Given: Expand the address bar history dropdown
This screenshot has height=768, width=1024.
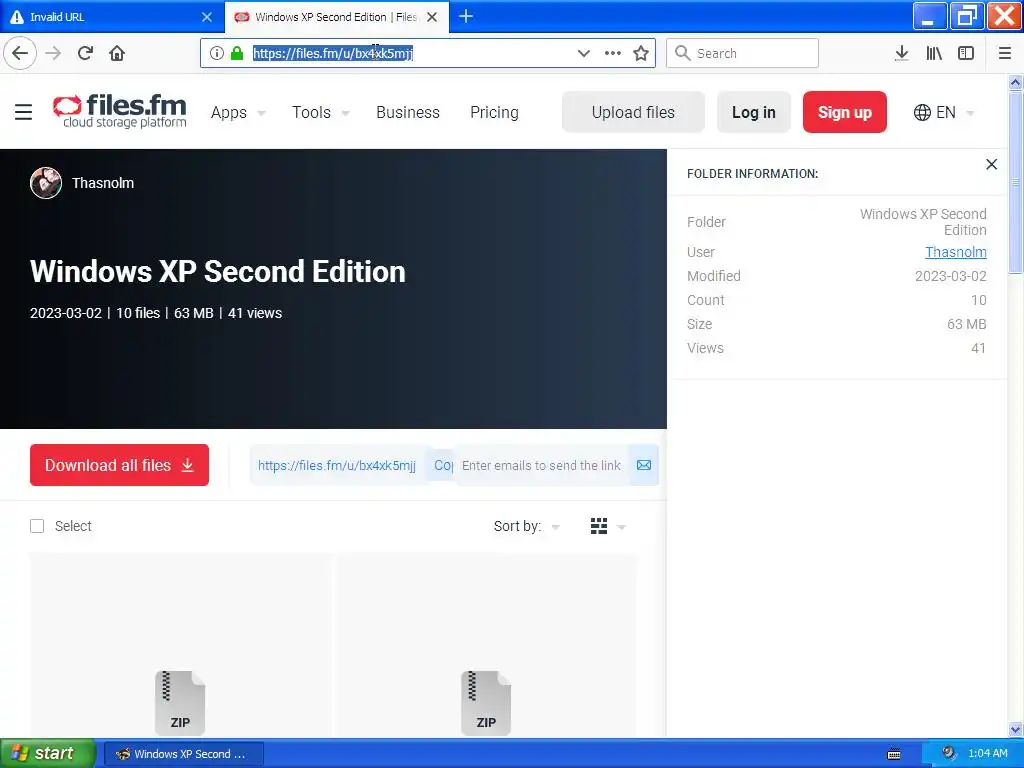Looking at the screenshot, I should 584,53.
